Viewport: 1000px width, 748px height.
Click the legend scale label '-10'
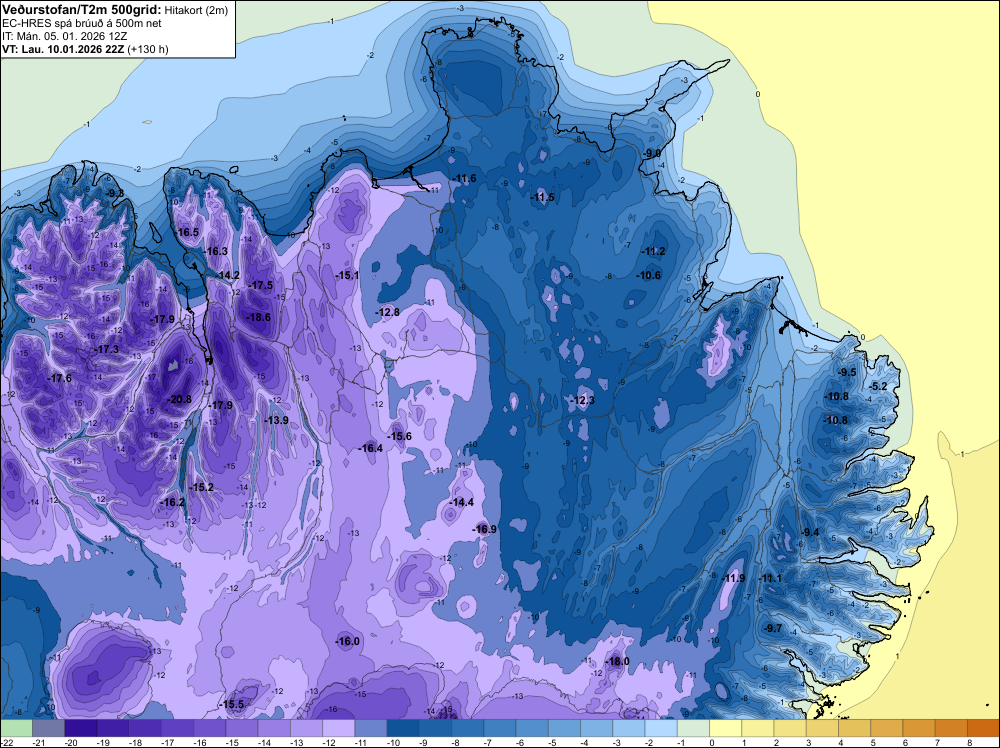[x=393, y=742]
